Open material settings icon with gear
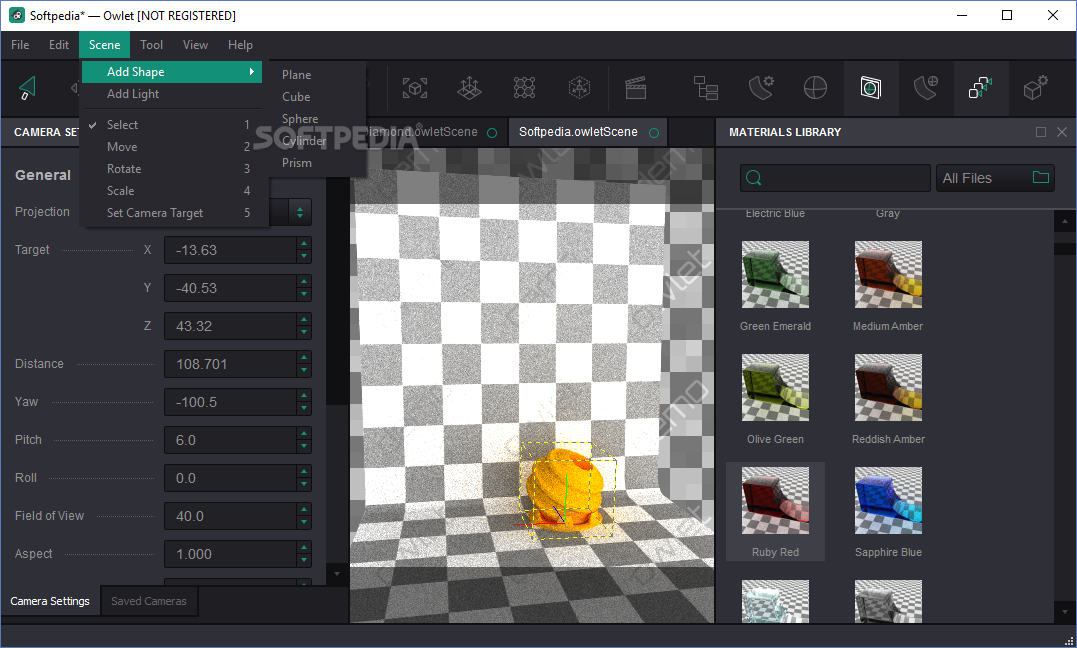The image size is (1077, 648). [x=761, y=88]
